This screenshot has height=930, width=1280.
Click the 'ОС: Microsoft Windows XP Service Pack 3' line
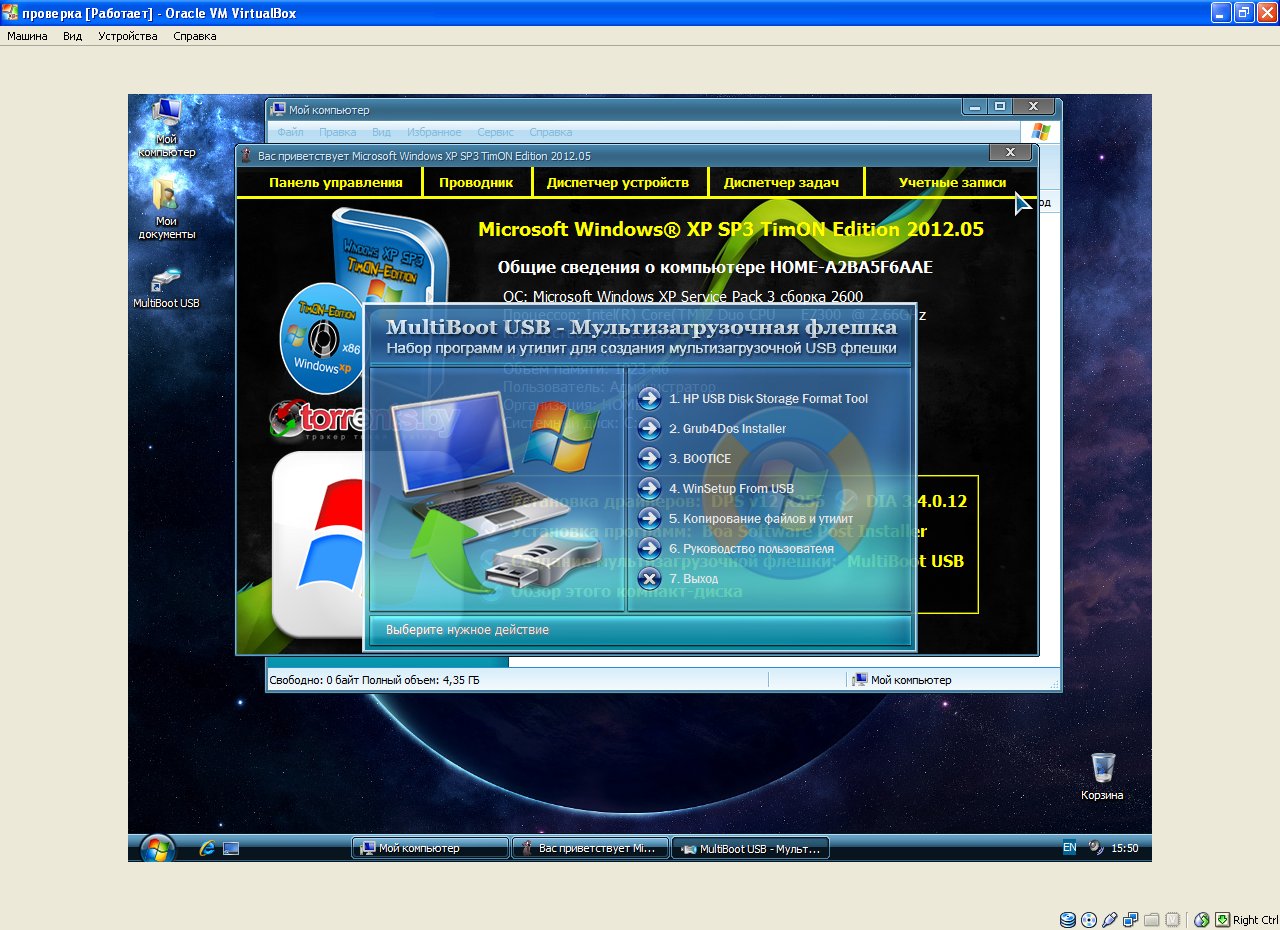683,296
